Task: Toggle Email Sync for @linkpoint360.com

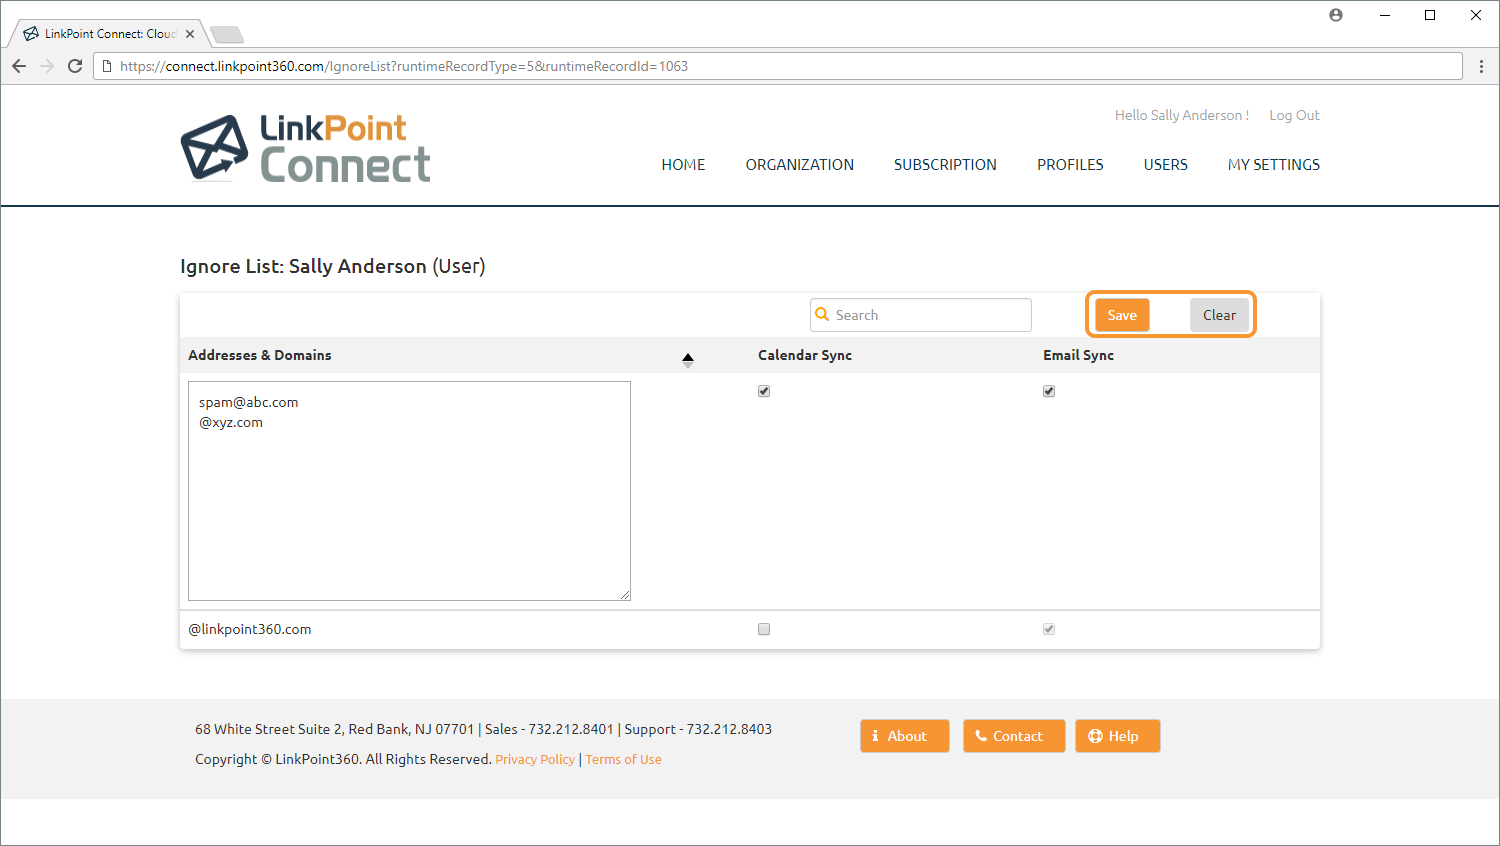Action: [x=1049, y=629]
